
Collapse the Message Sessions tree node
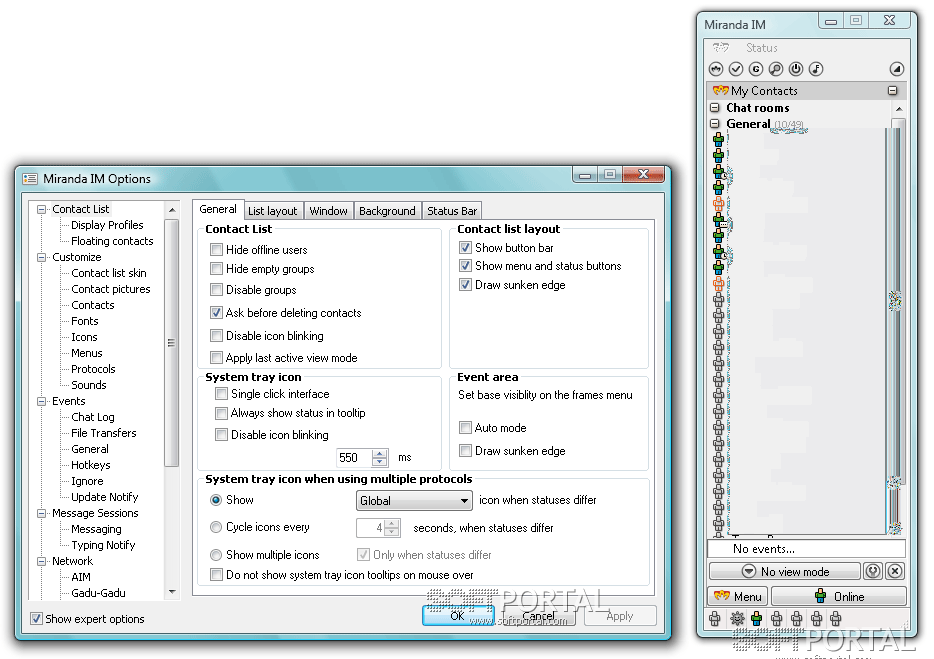(41, 513)
